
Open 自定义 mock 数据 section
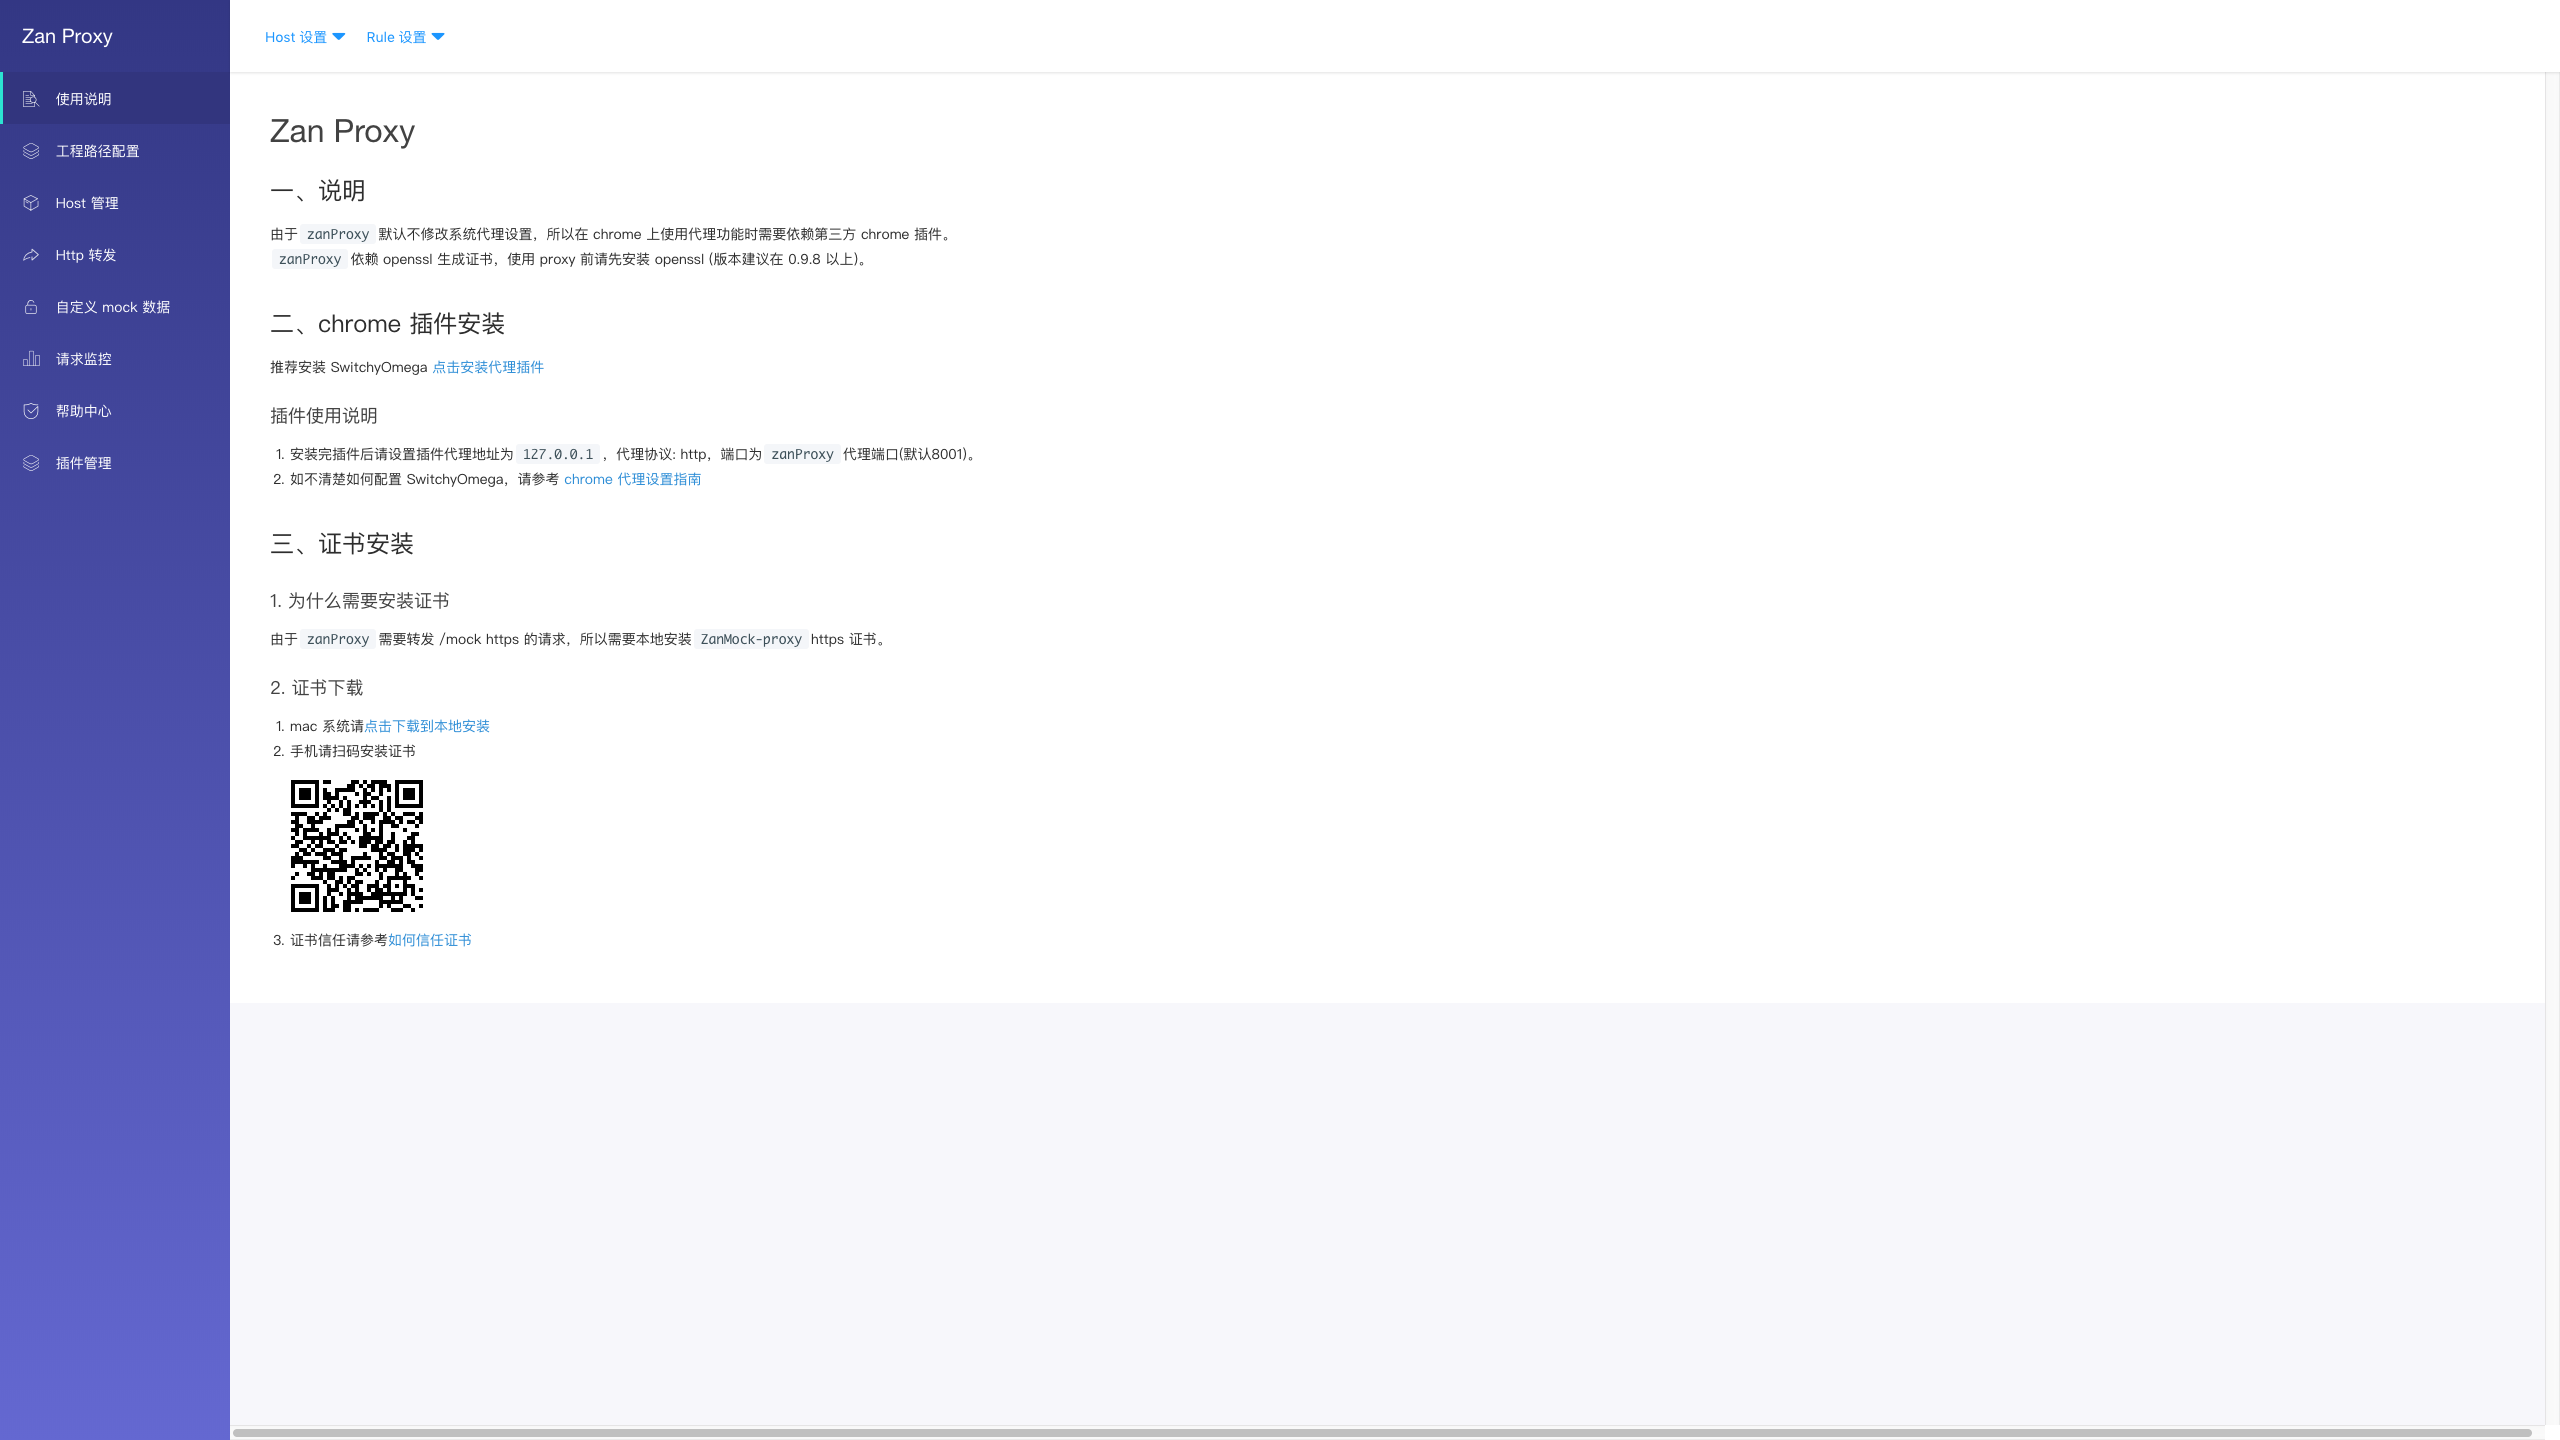(x=115, y=307)
